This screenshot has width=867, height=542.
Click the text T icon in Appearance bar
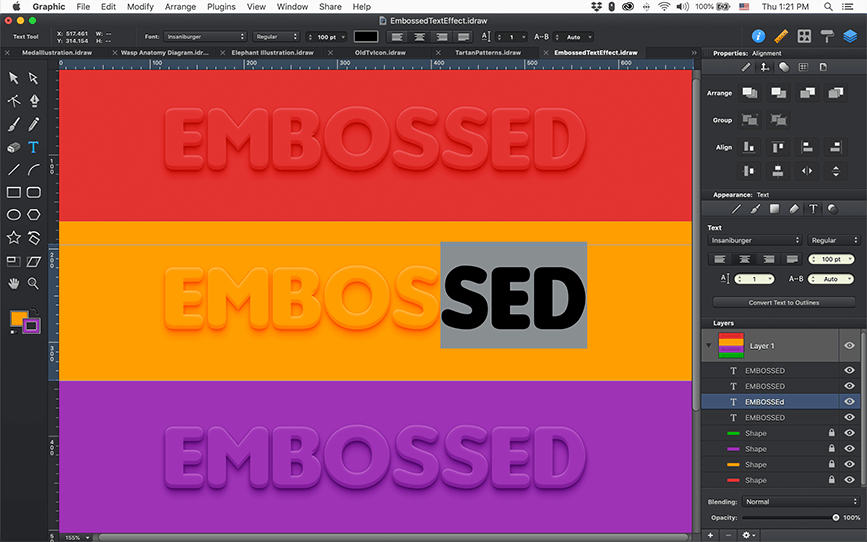click(813, 209)
